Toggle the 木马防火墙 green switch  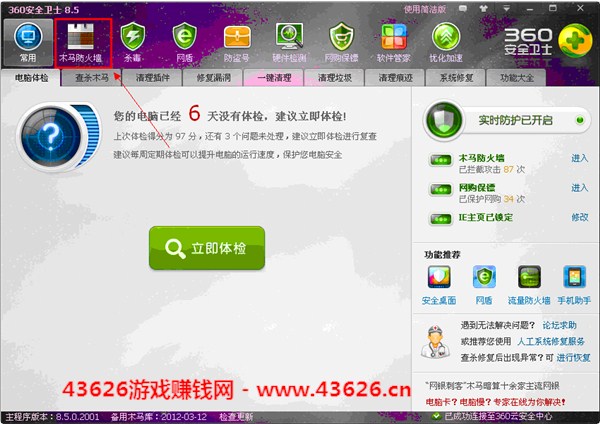pyautogui.click(x=440, y=160)
